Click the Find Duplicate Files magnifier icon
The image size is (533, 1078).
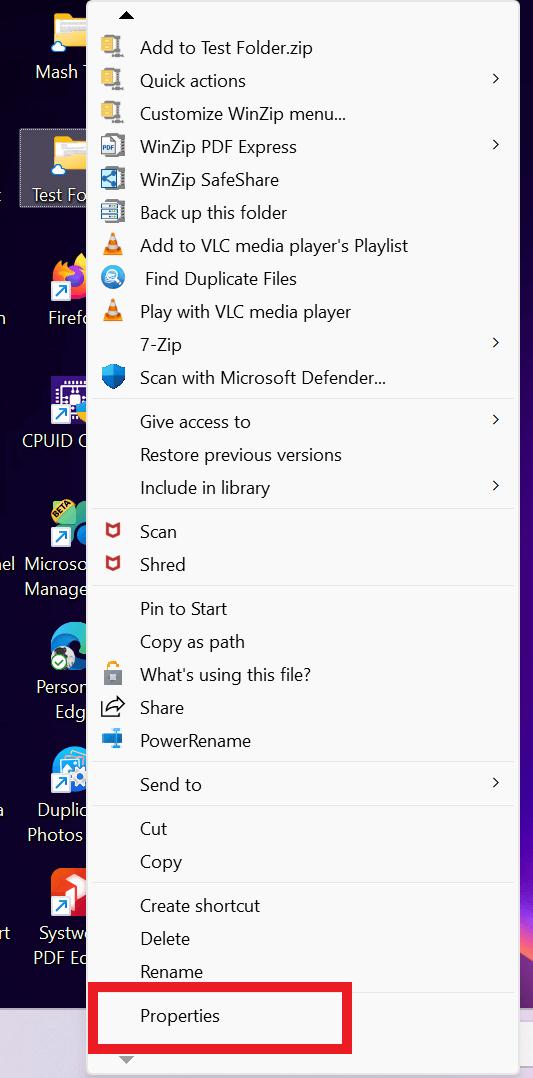113,278
